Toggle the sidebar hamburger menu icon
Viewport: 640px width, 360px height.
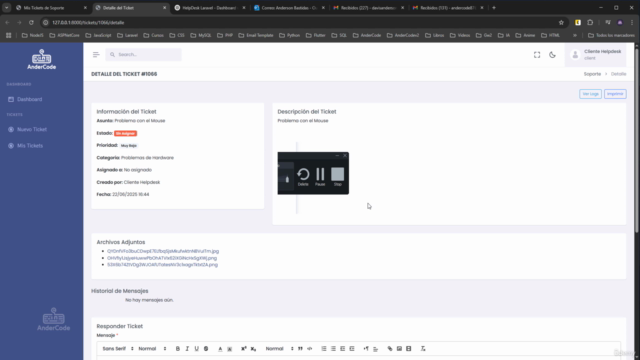pyautogui.click(x=96, y=55)
